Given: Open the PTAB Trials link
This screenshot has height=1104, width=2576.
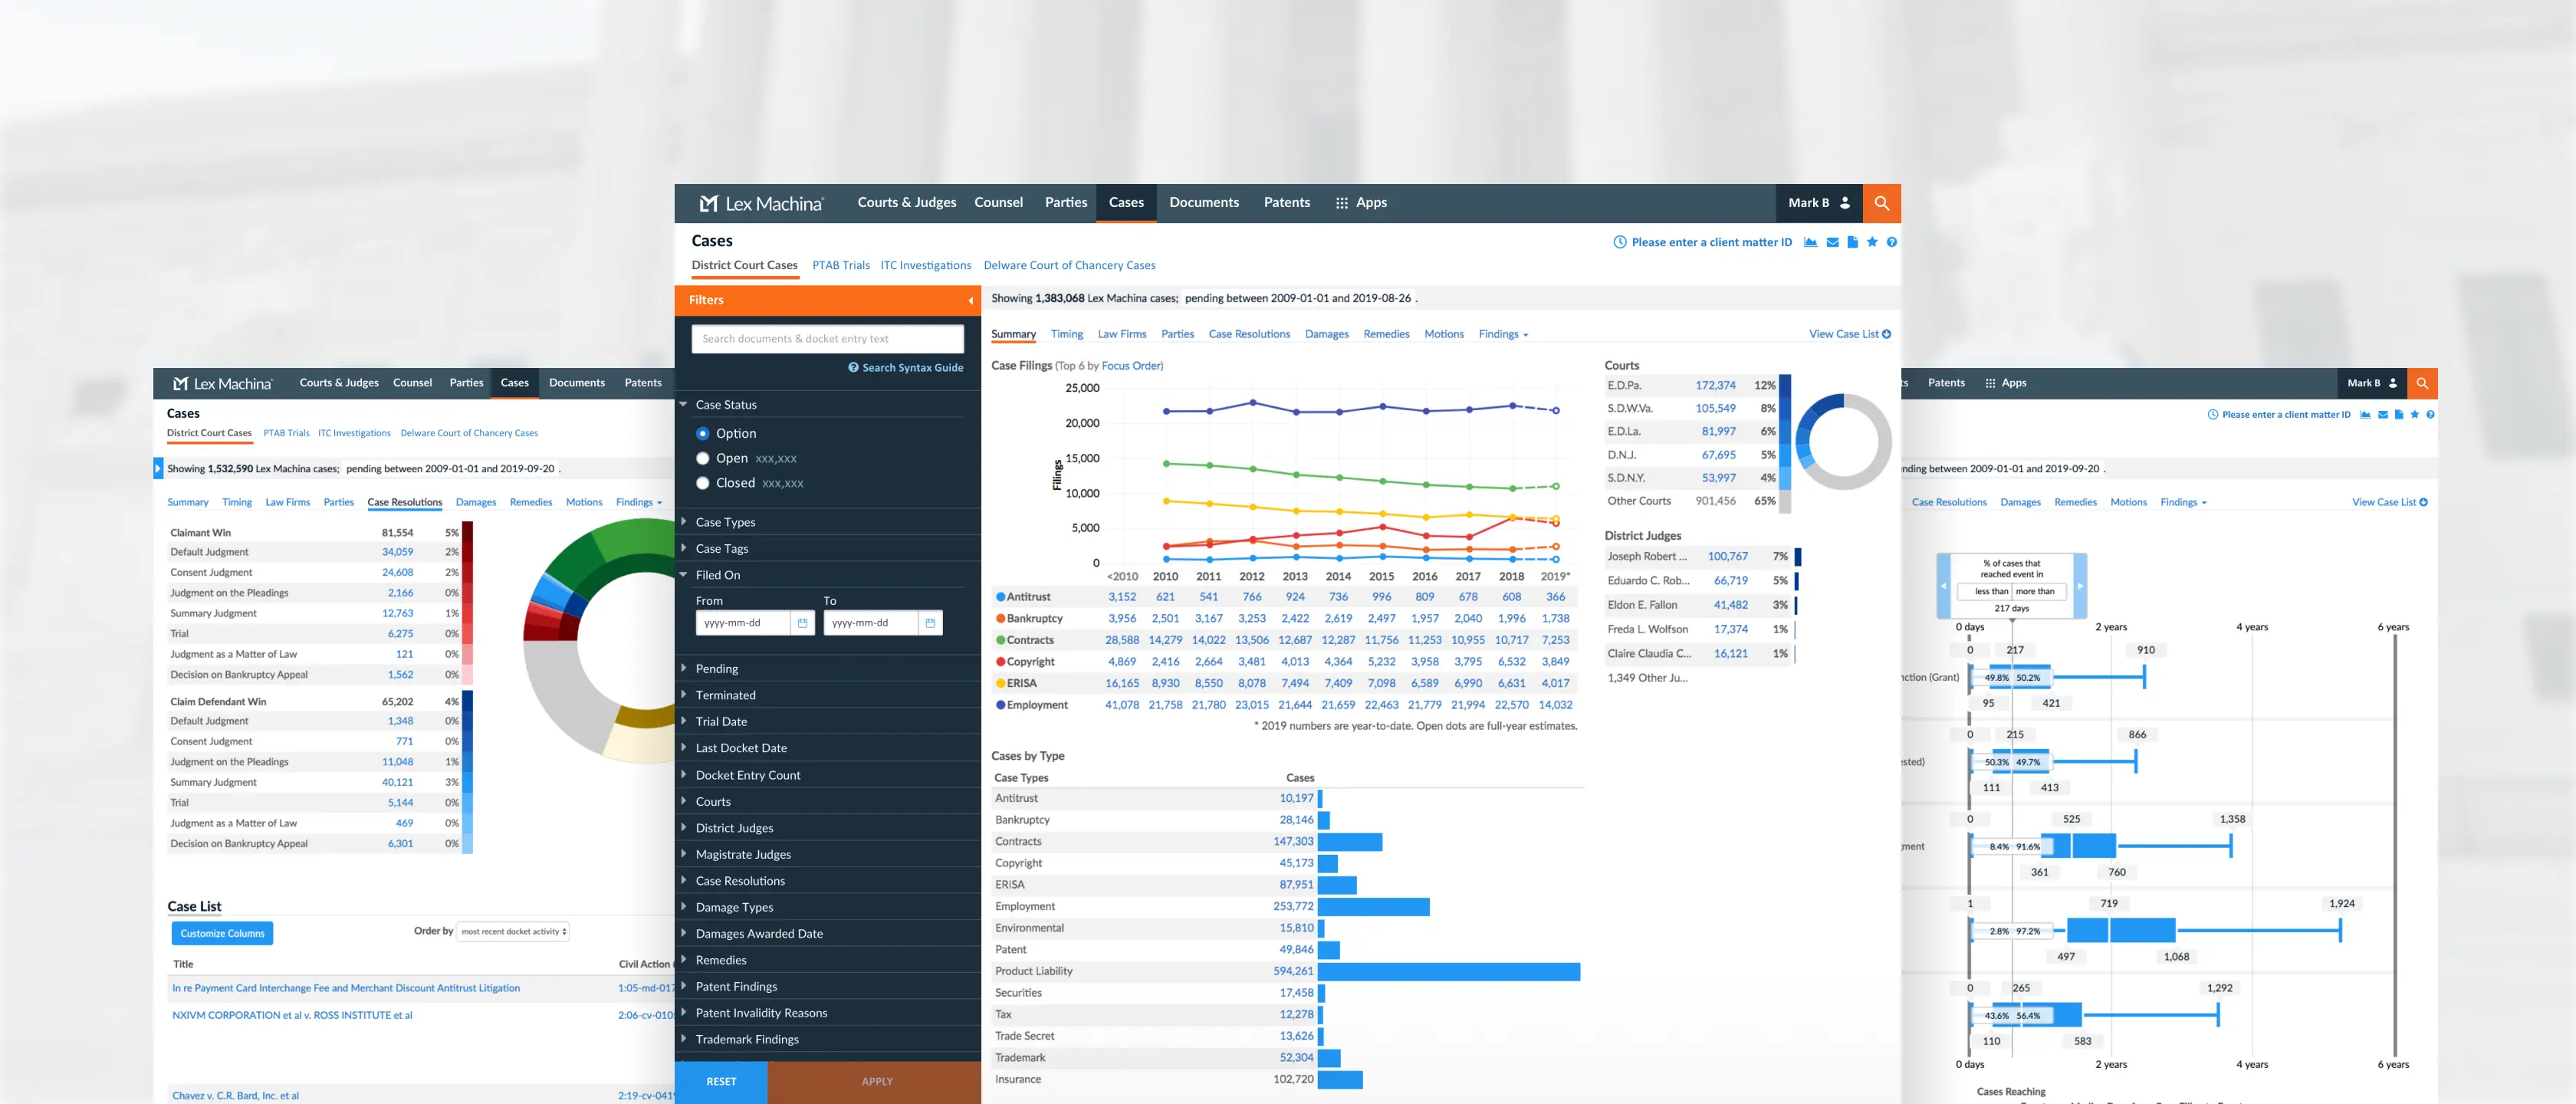Looking at the screenshot, I should tap(840, 266).
